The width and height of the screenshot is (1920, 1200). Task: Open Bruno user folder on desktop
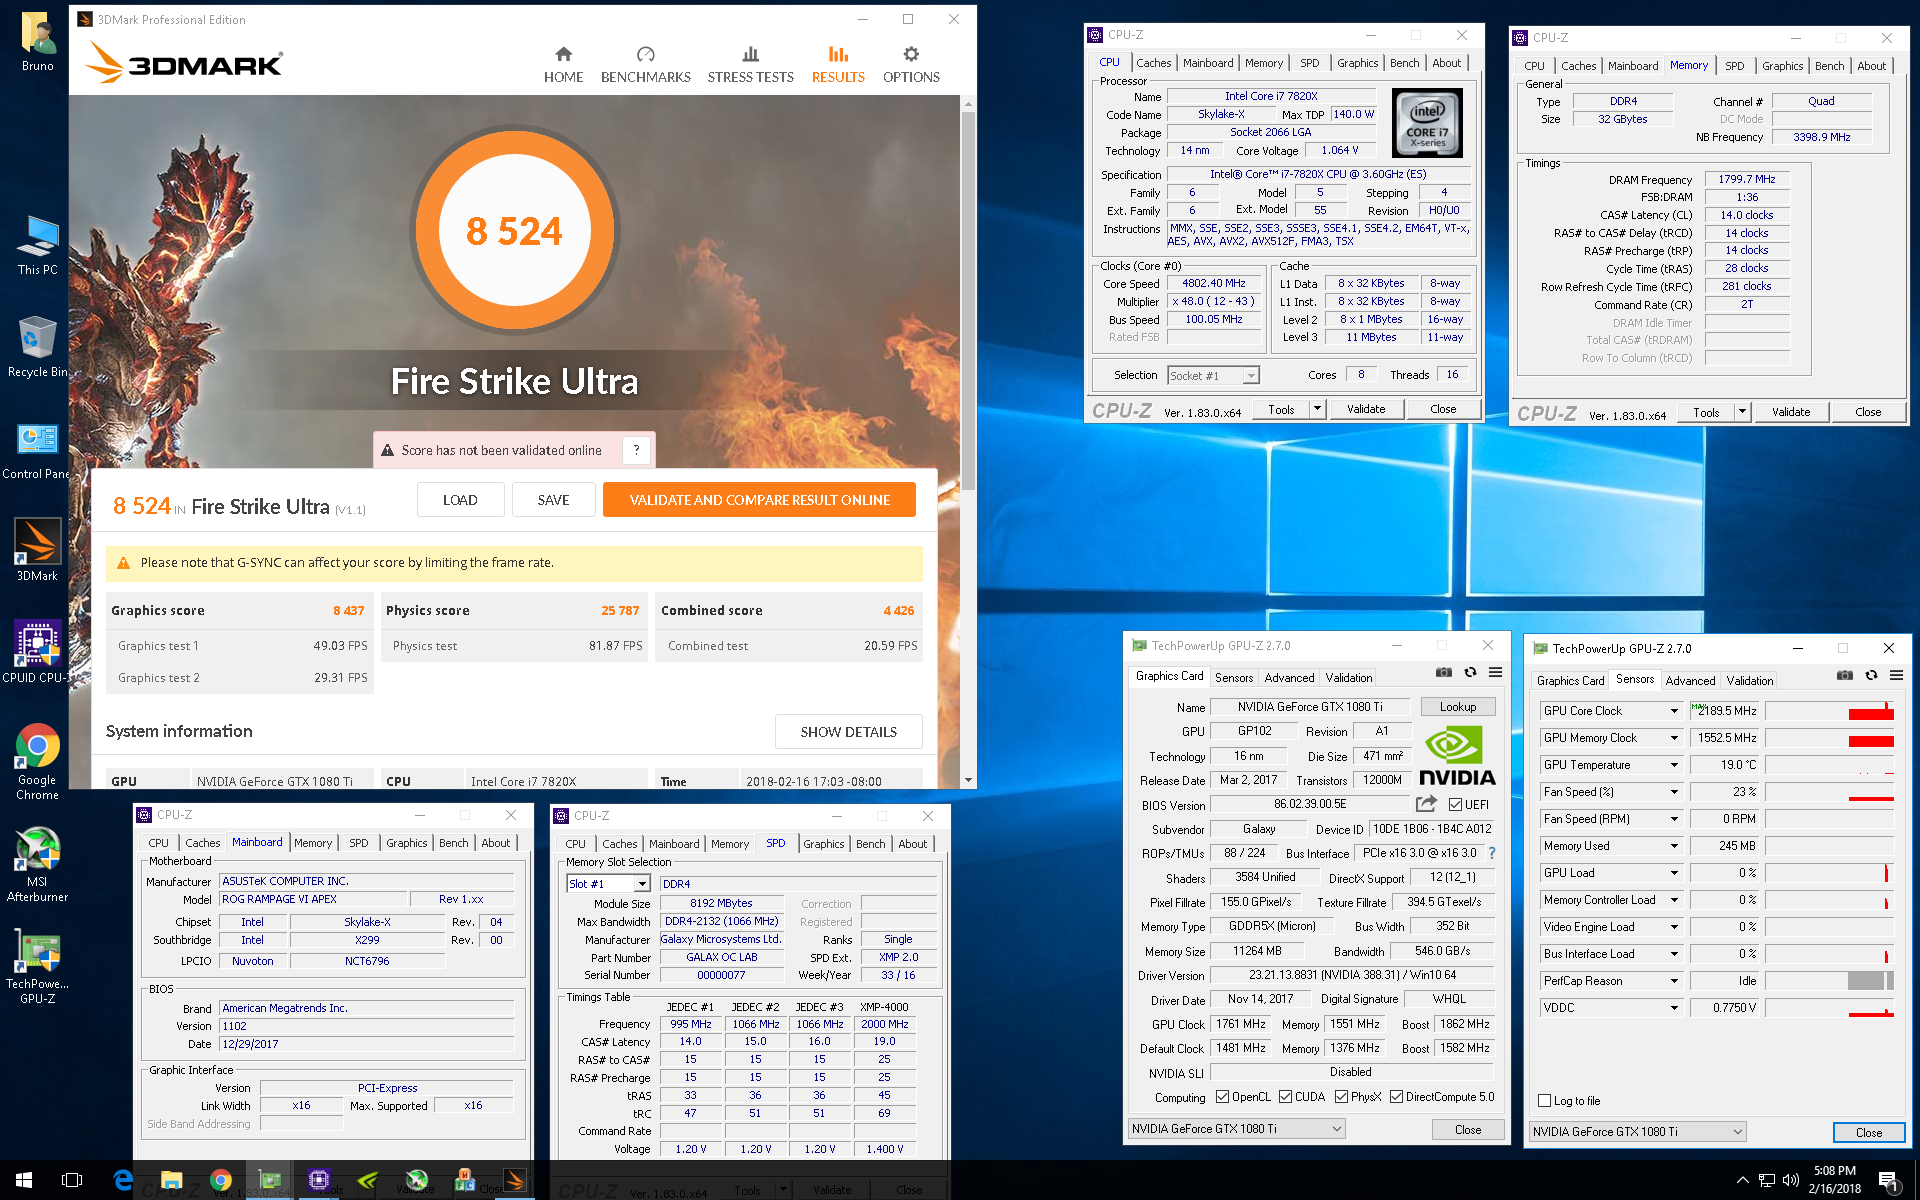(38, 43)
